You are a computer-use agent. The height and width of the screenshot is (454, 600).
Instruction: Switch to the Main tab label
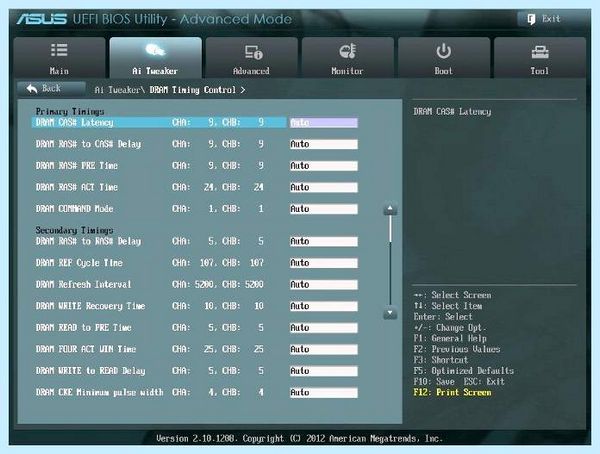click(59, 71)
